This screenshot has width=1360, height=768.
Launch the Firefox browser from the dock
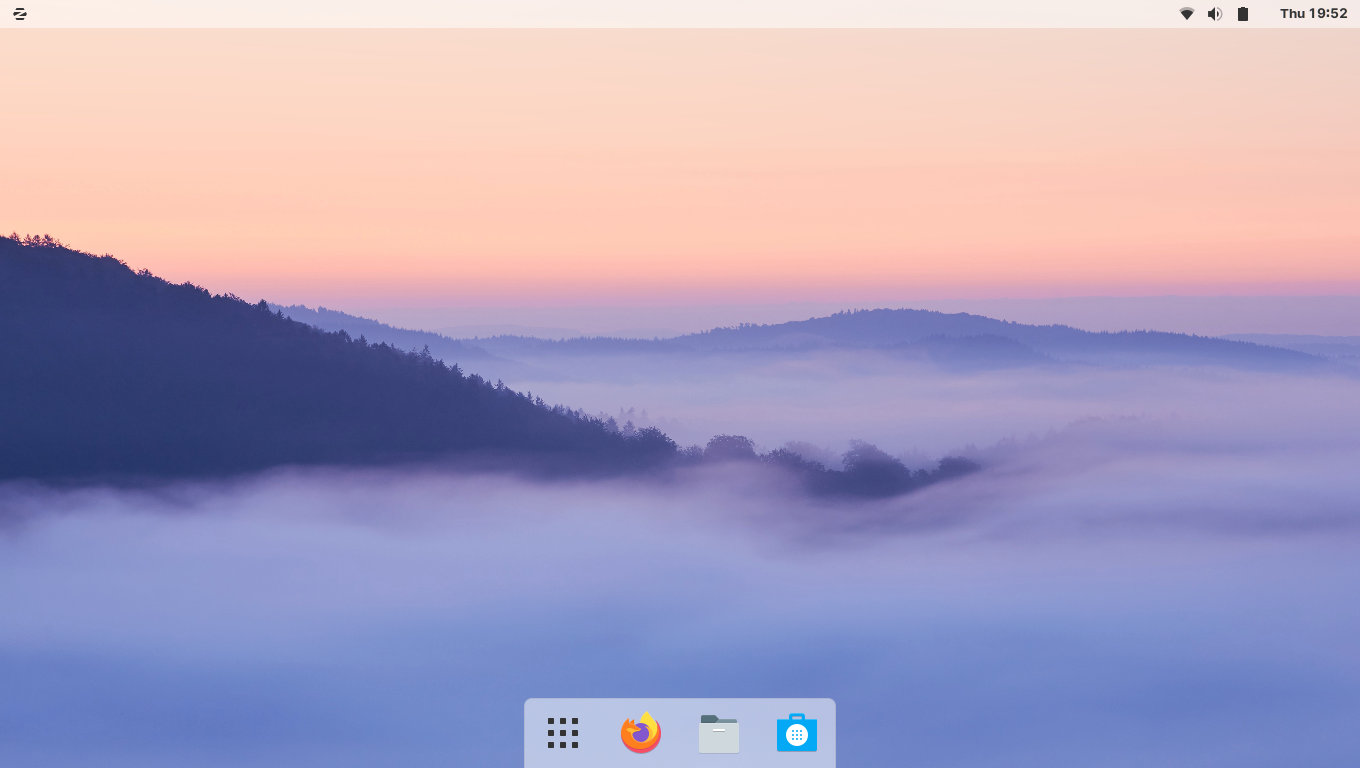[640, 733]
